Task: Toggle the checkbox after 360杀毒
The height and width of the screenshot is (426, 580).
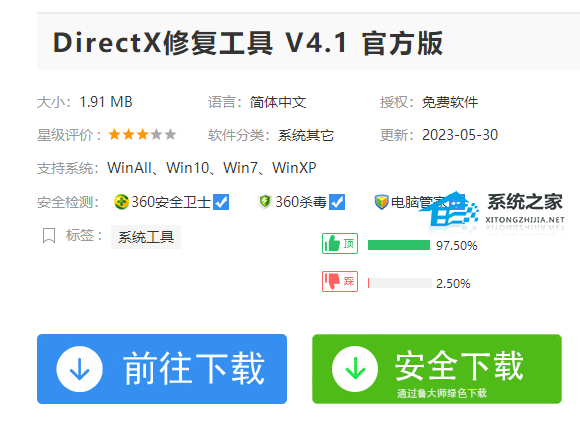Action: [337, 202]
